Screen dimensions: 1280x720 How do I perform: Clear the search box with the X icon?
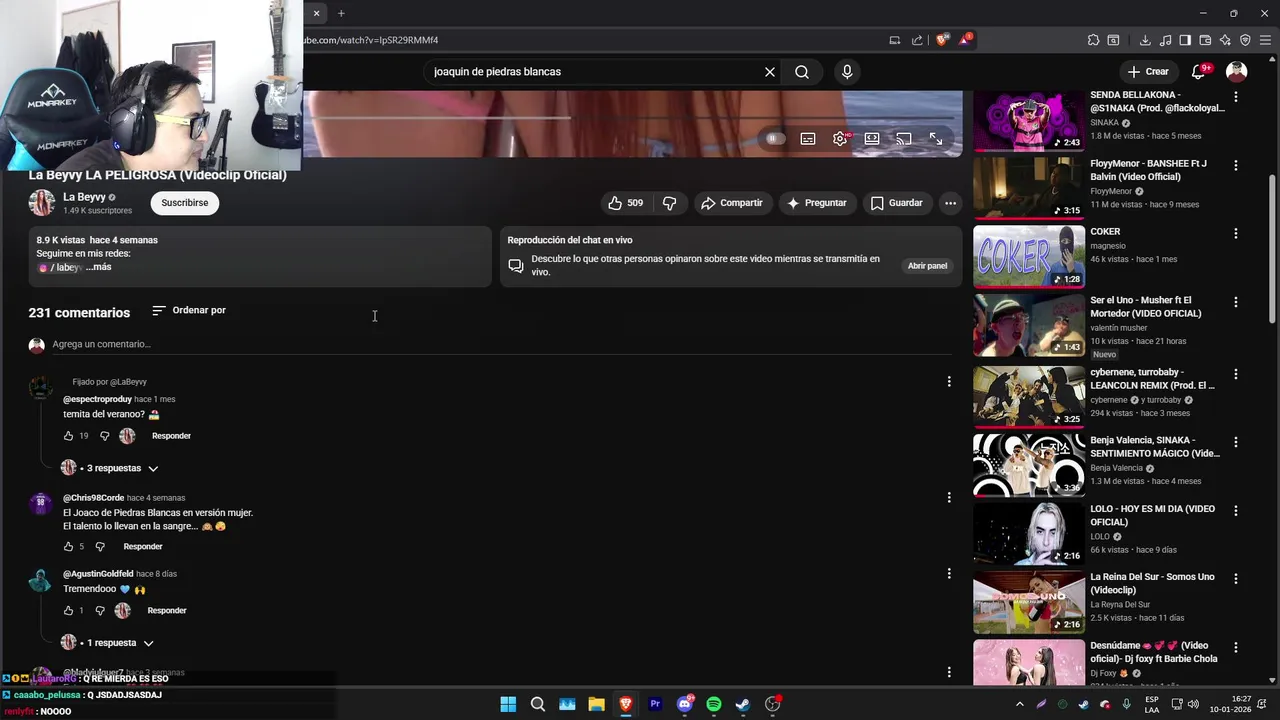(x=770, y=72)
